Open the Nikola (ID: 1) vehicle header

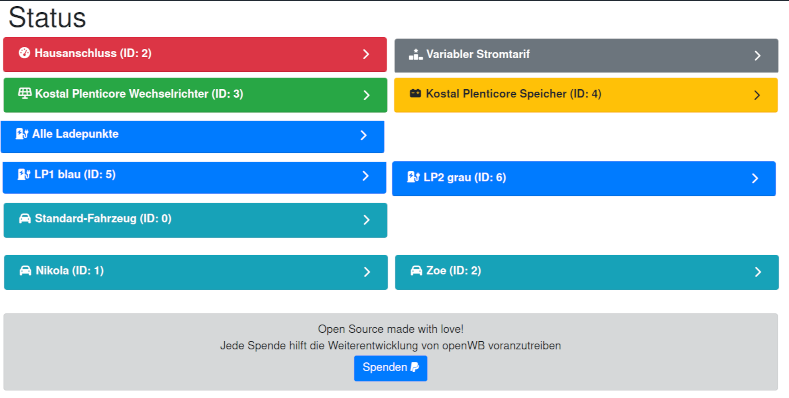(x=196, y=272)
